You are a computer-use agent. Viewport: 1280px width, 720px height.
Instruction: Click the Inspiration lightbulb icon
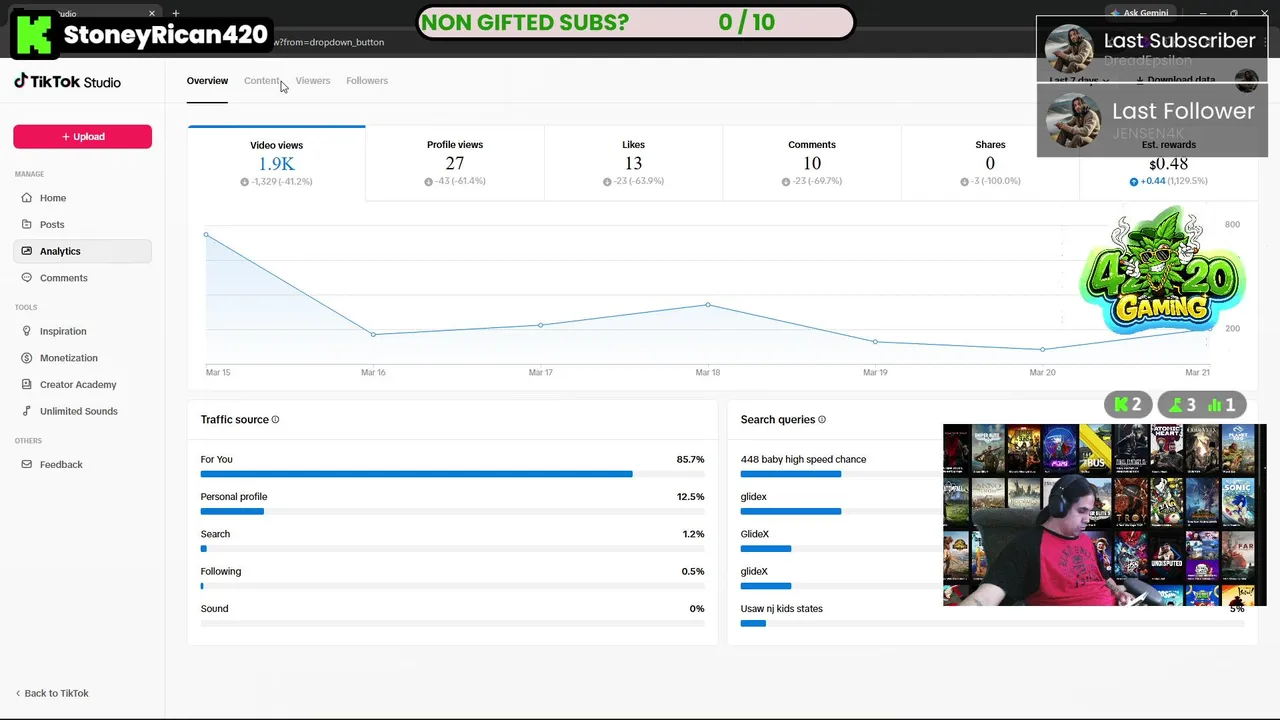[27, 331]
